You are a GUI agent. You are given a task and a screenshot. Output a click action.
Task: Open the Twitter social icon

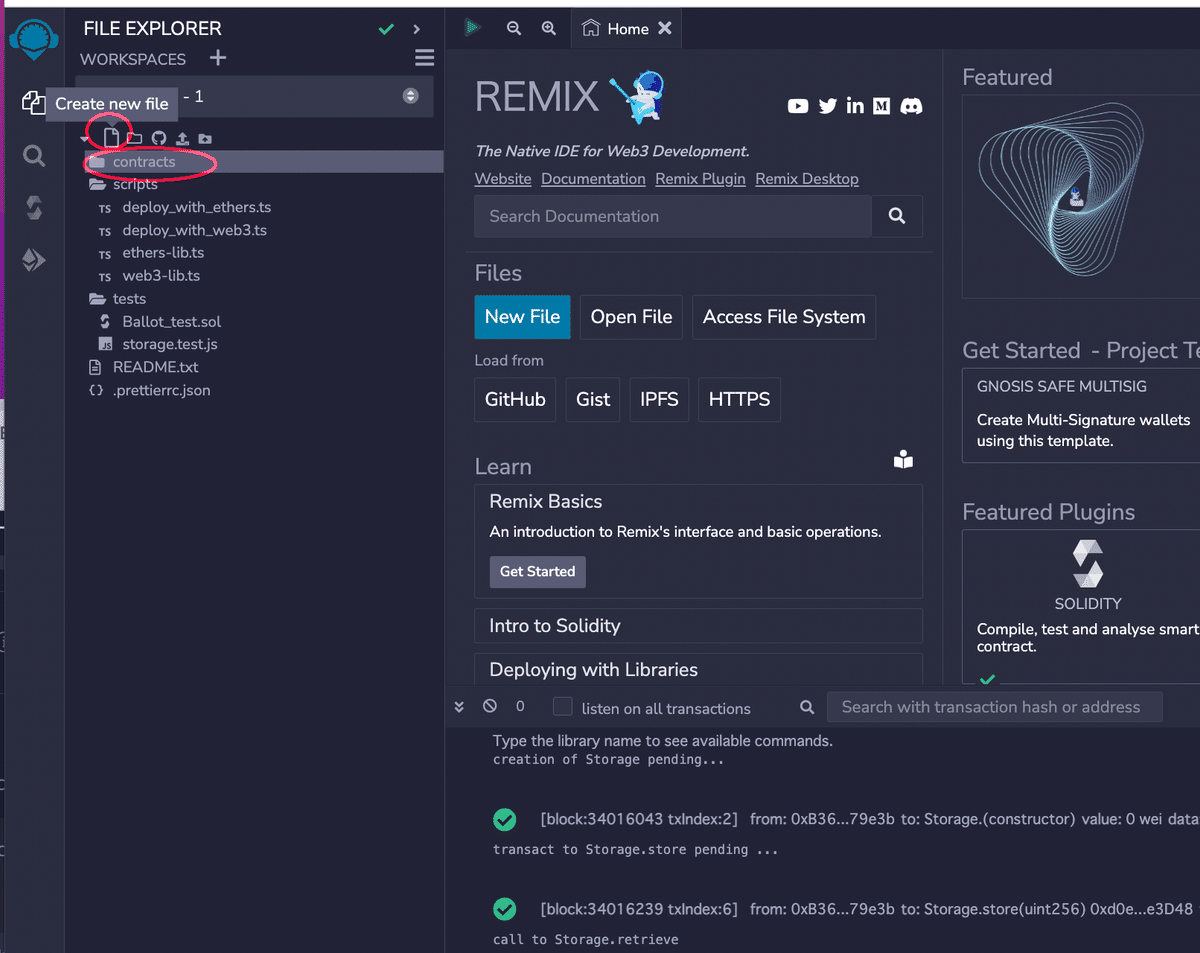(x=827, y=106)
